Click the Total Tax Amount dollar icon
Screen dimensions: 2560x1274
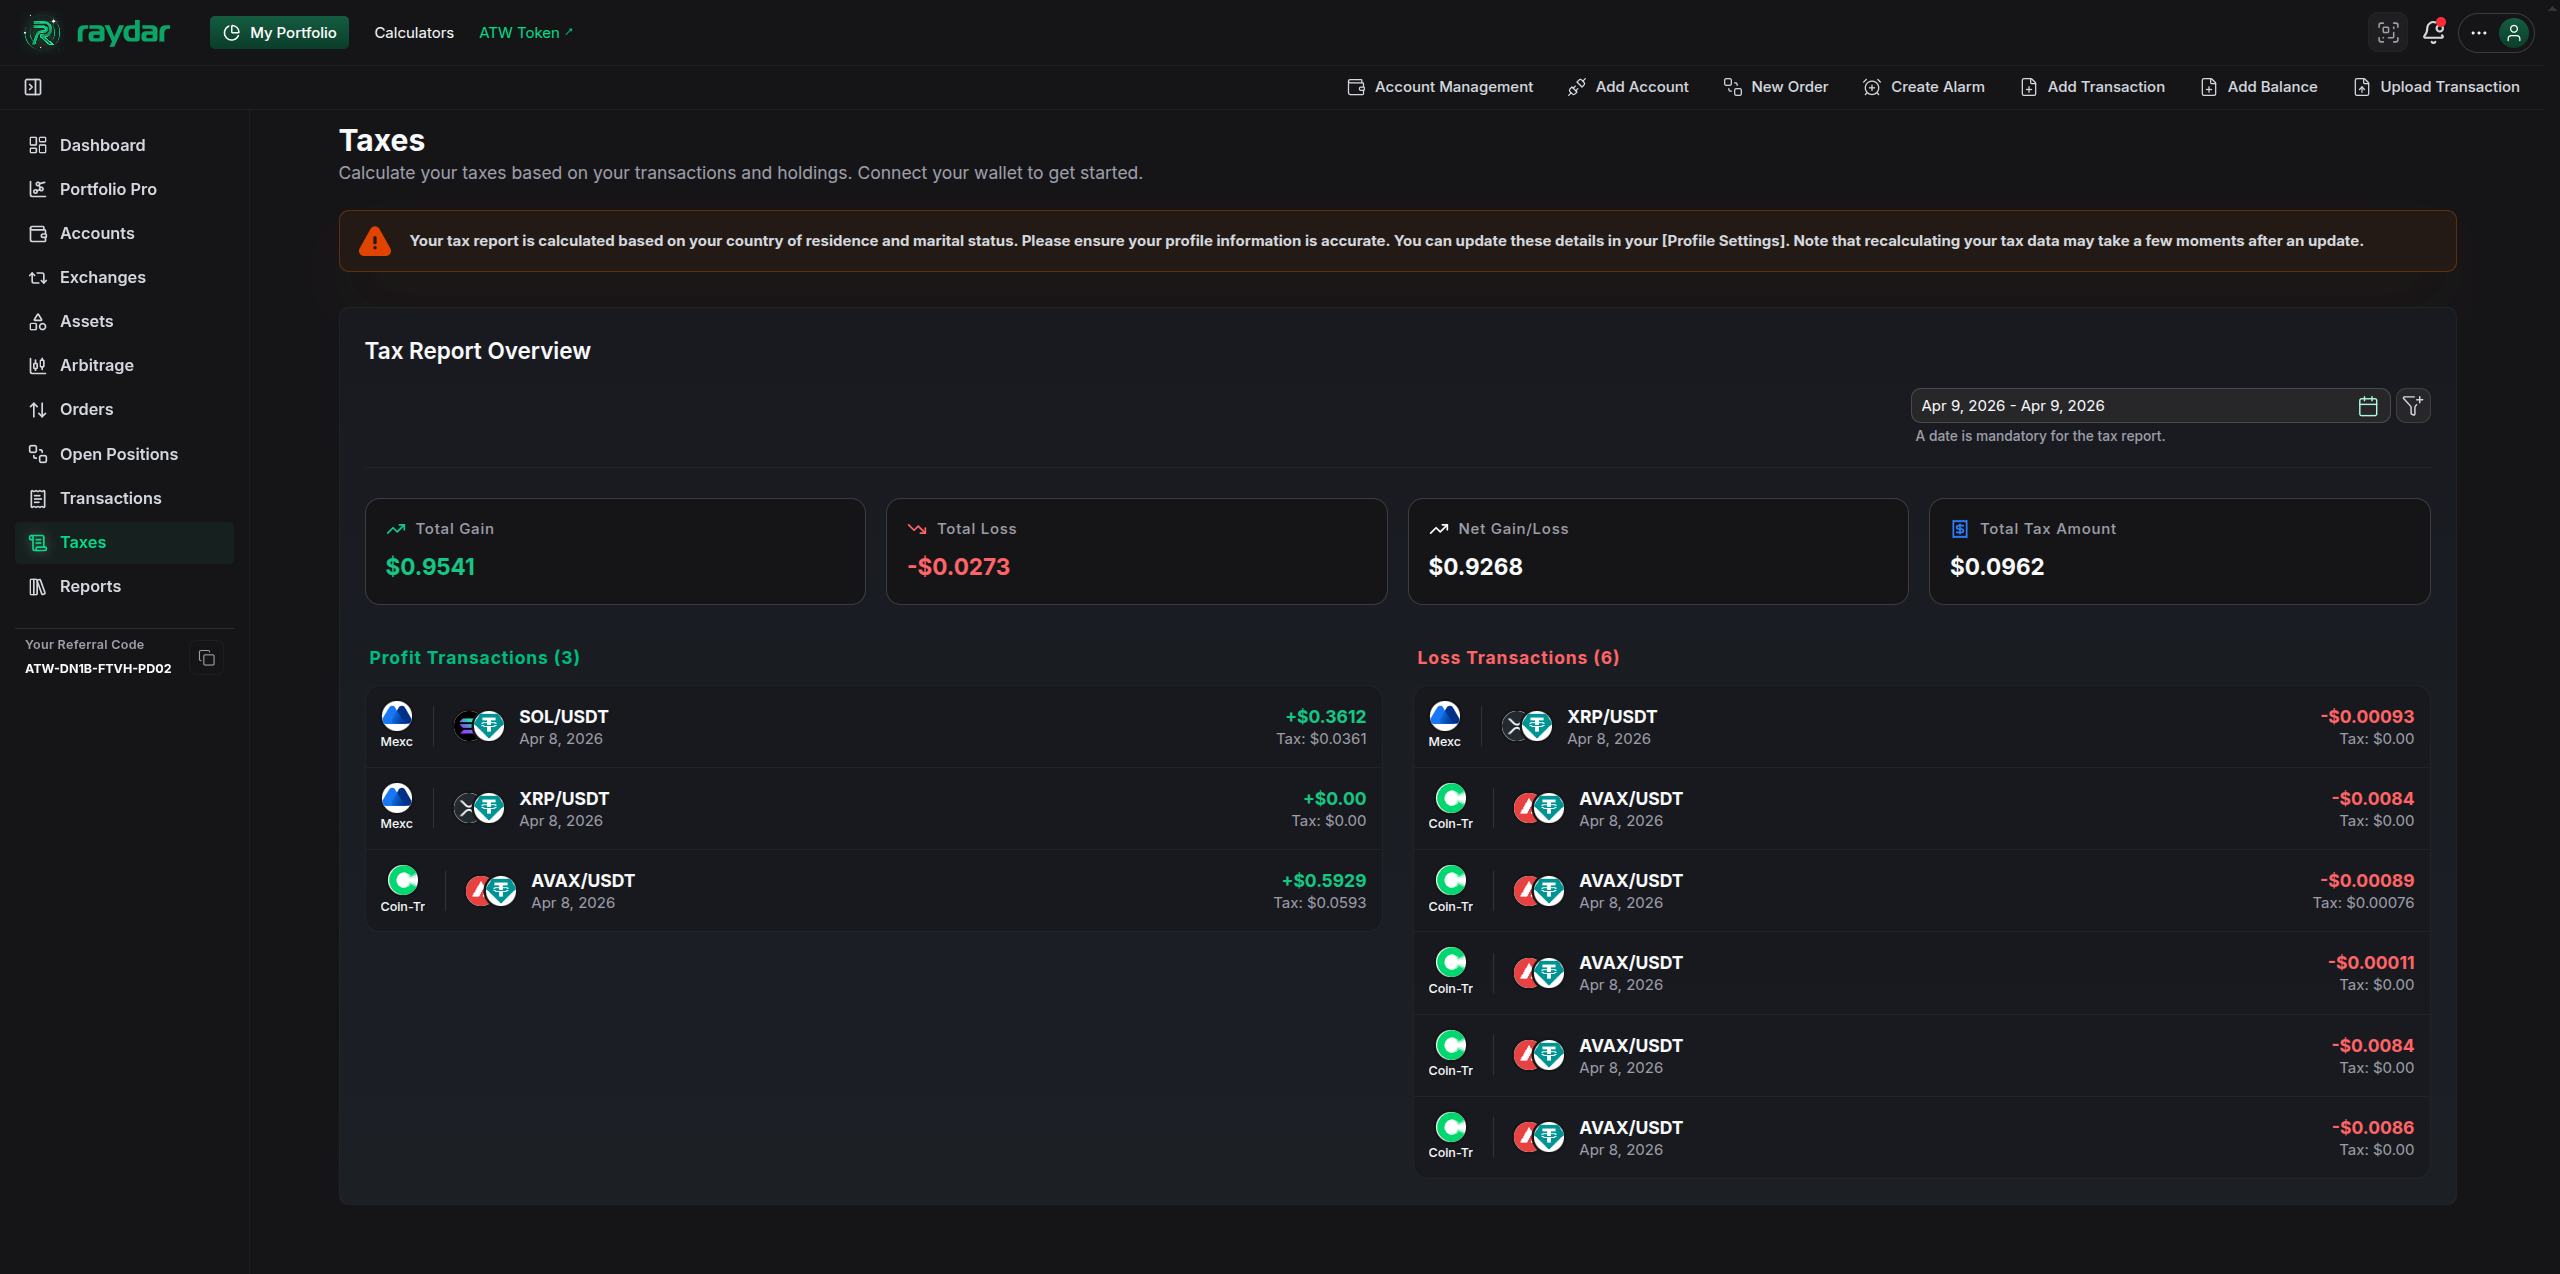point(1960,529)
